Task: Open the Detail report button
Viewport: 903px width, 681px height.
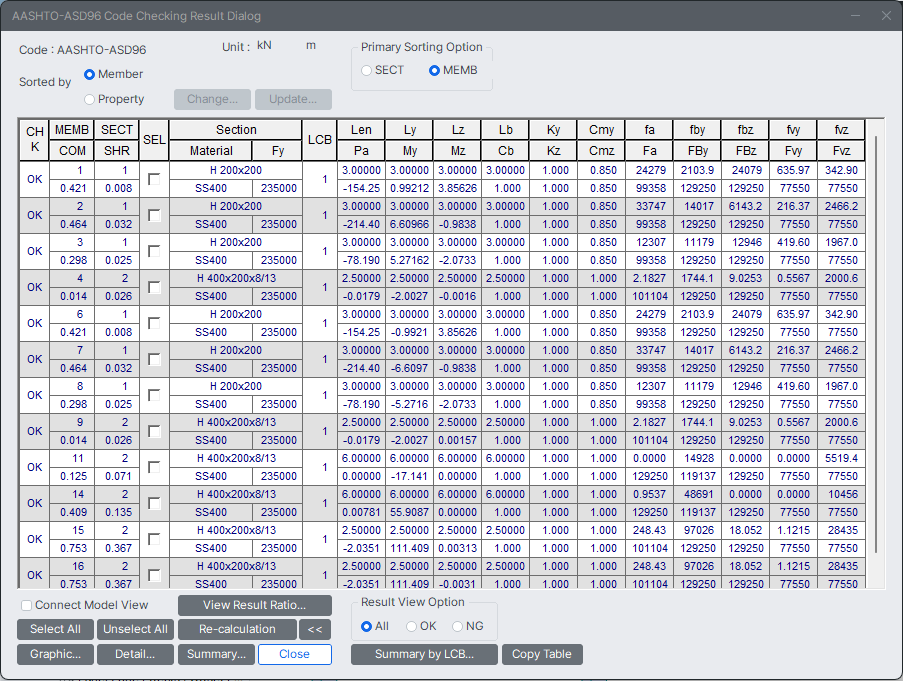Action: tap(135, 654)
